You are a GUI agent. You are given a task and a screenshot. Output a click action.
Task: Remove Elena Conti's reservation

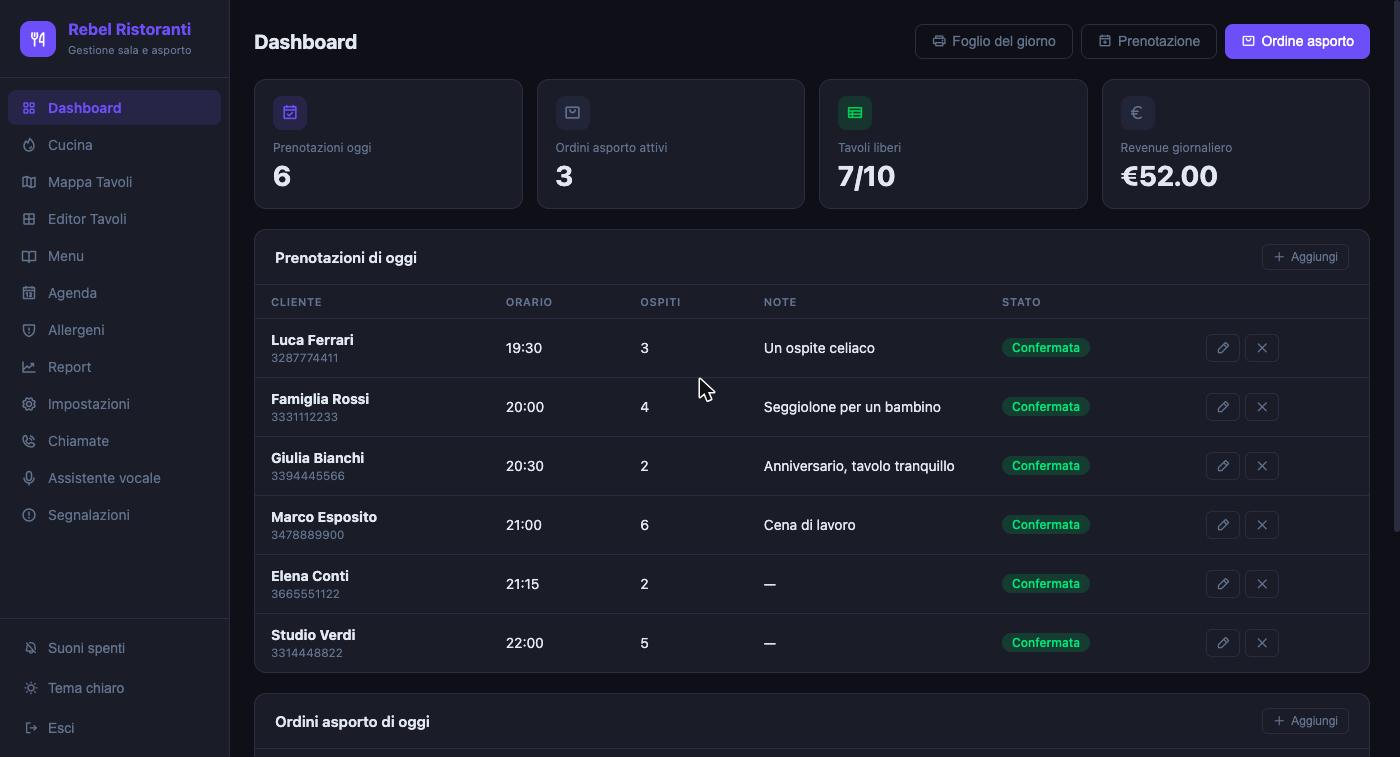pyautogui.click(x=1262, y=584)
